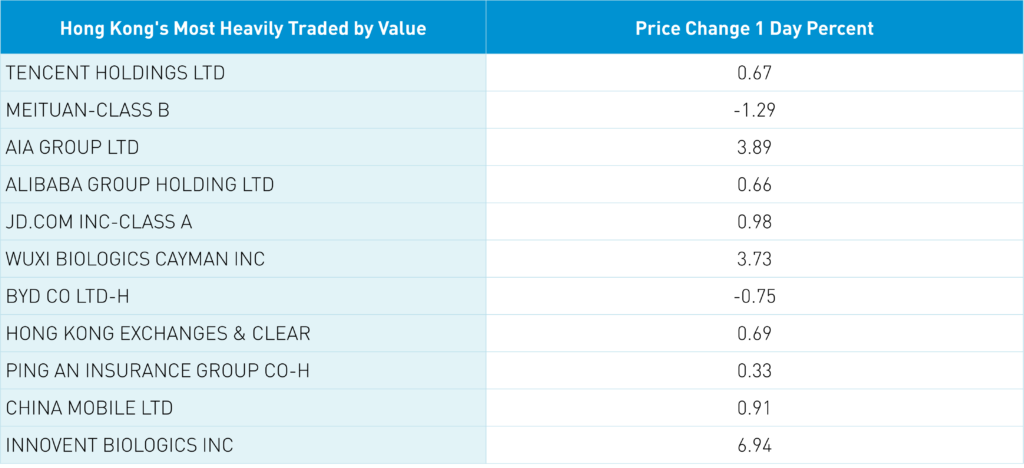The height and width of the screenshot is (468, 1024).
Task: Click PING AN INSURANCE GROUP CO-H
Action: (x=158, y=371)
